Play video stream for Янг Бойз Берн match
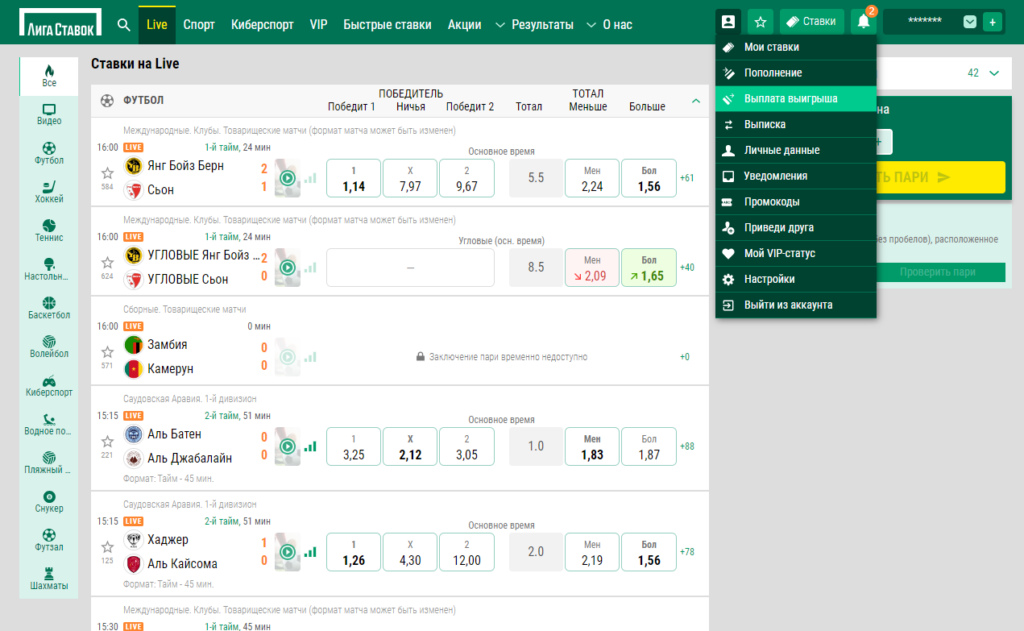The width and height of the screenshot is (1024, 631). 287,178
